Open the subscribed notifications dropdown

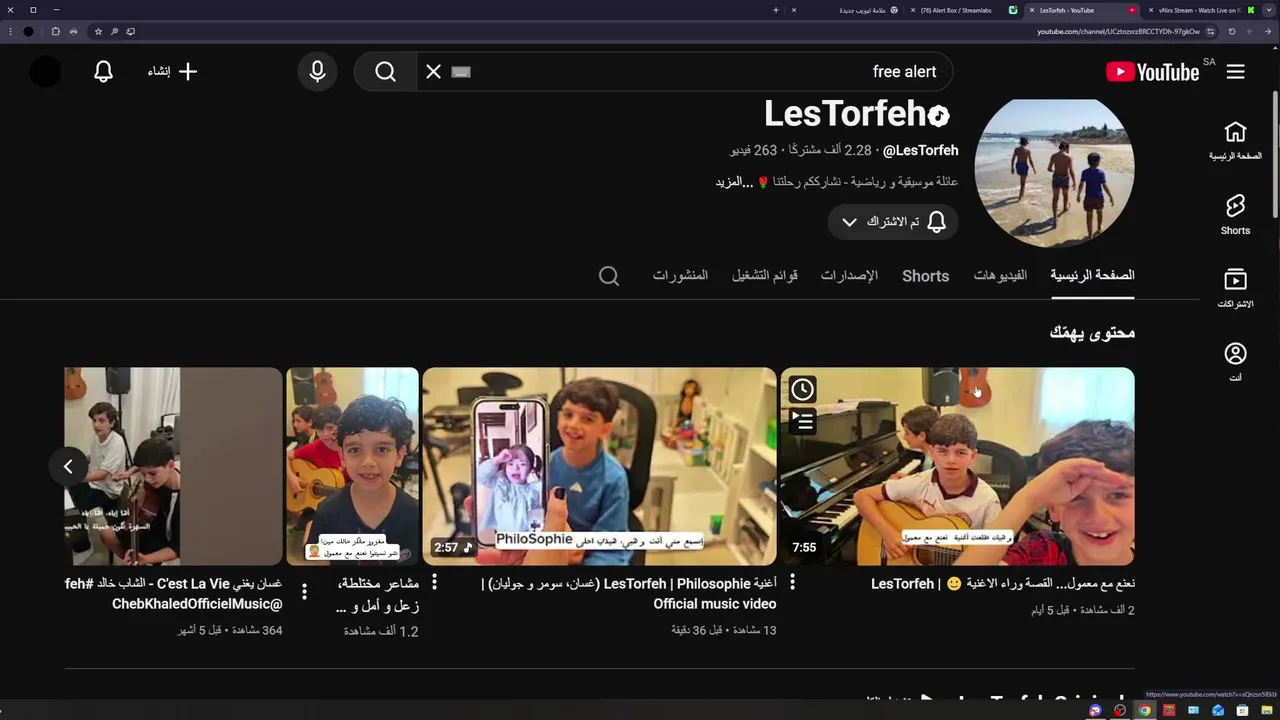tap(892, 222)
